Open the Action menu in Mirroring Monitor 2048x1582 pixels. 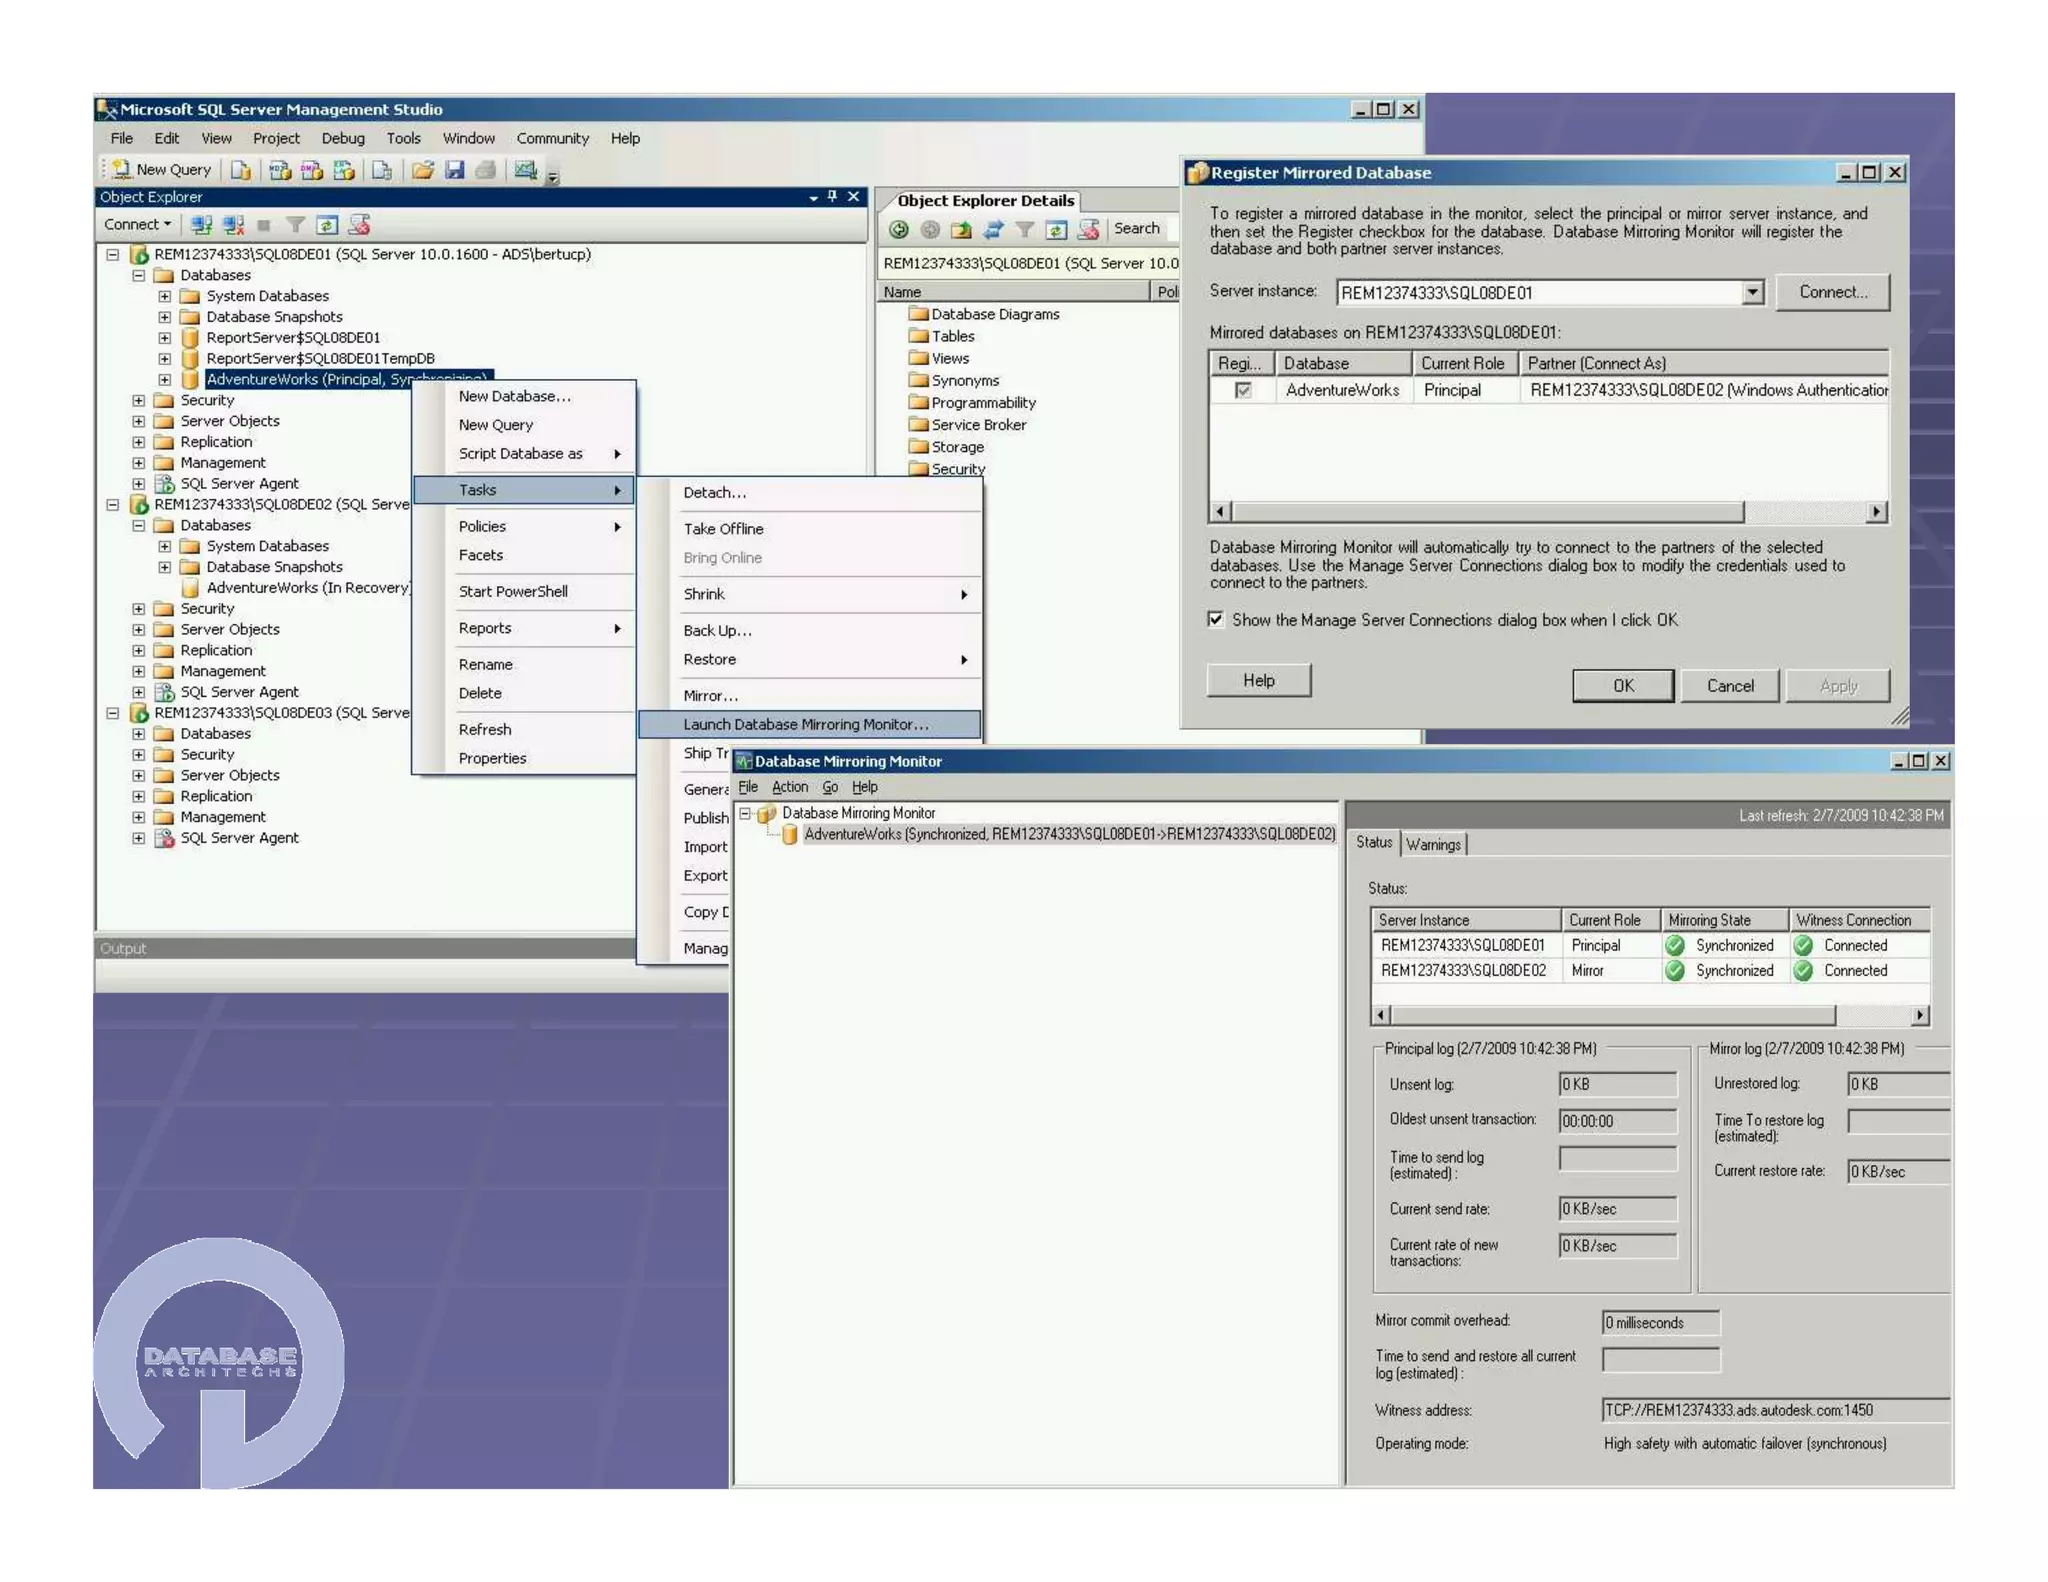click(789, 787)
